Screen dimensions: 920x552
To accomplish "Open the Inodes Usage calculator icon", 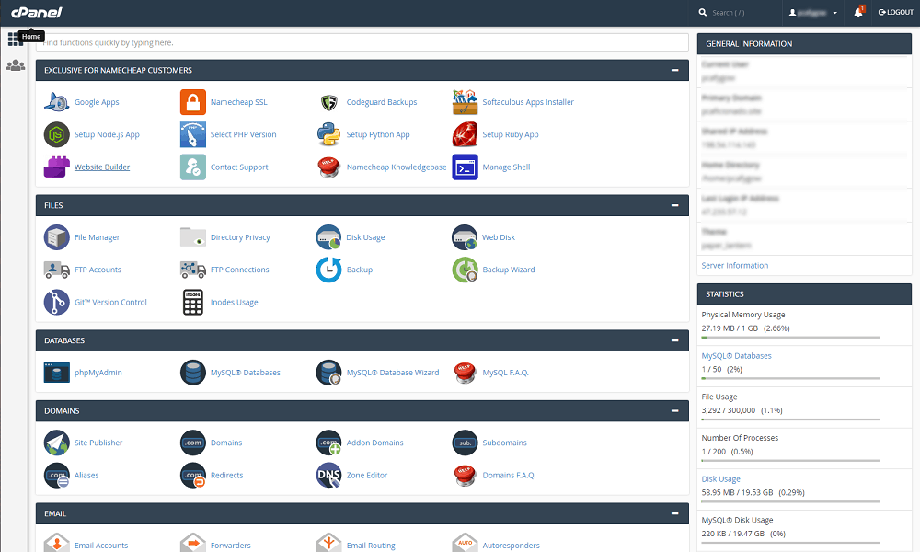I will 192,303.
